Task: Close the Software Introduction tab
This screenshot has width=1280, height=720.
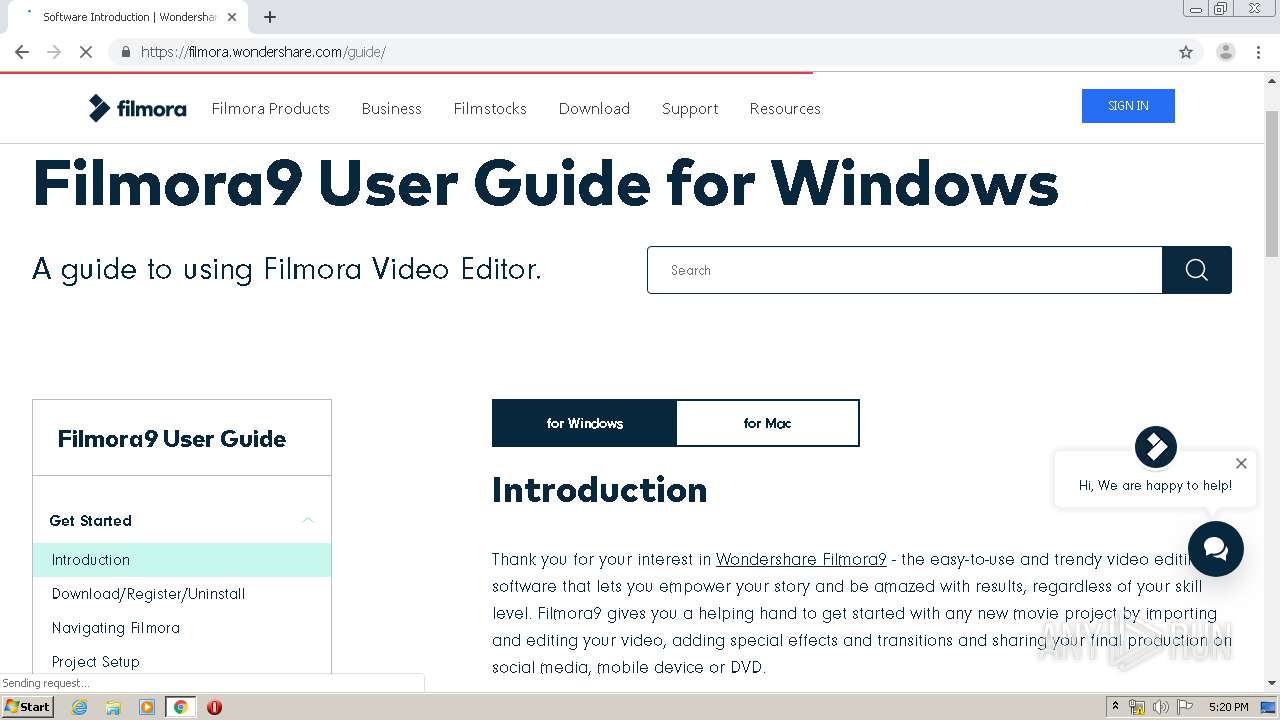Action: [x=233, y=17]
